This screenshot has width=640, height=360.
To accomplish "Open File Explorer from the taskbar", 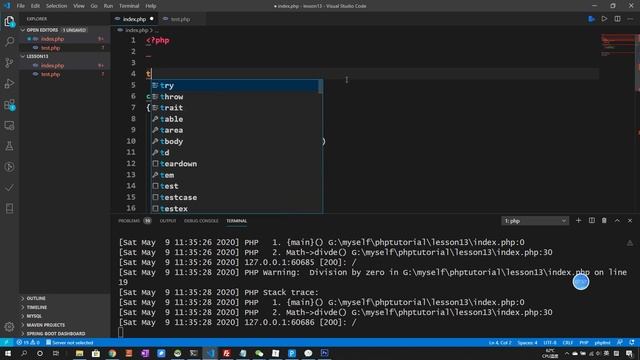I will 80,353.
